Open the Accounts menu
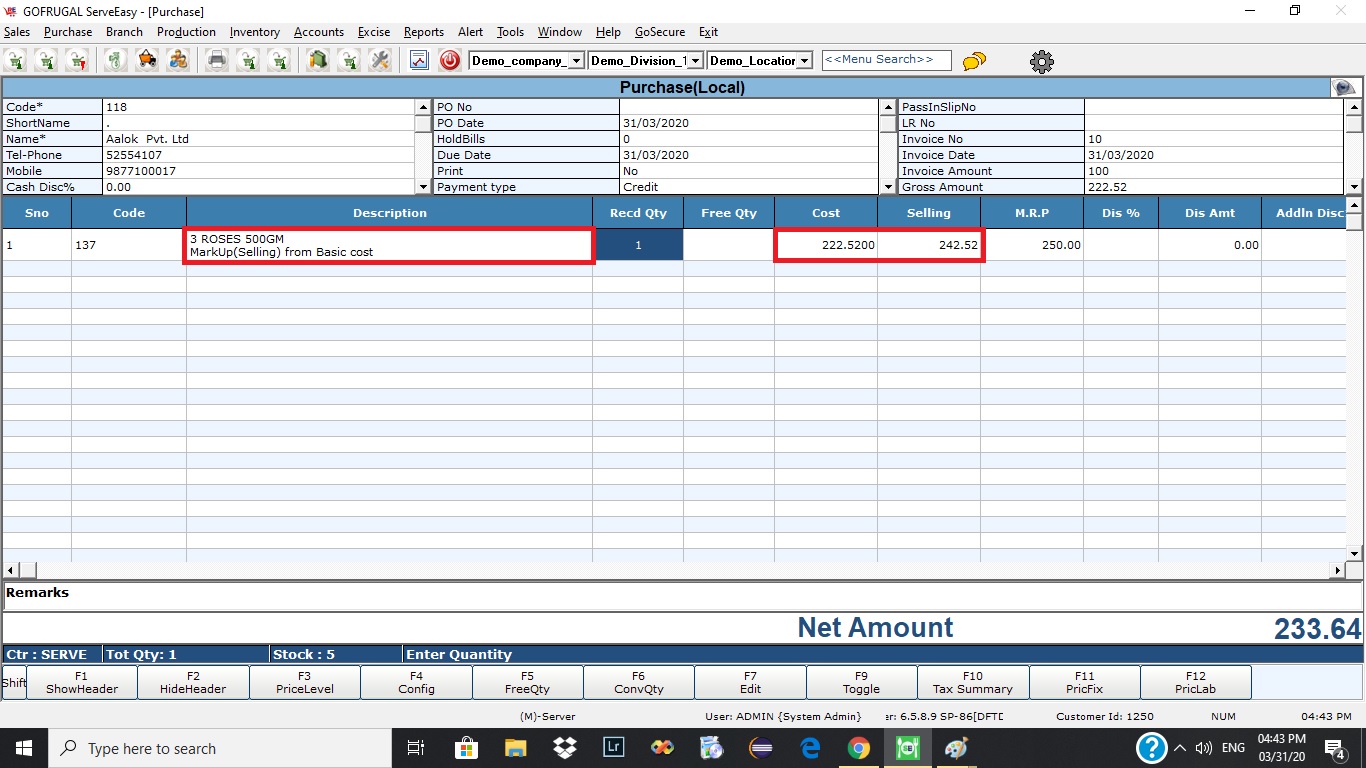Image resolution: width=1366 pixels, height=768 pixels. [319, 32]
